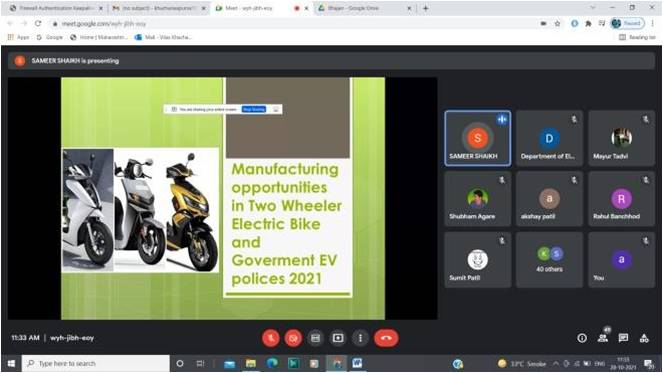Screen dimensions: 663x373
Task: Click the weather widget showing Smoke
Action: 522,363
